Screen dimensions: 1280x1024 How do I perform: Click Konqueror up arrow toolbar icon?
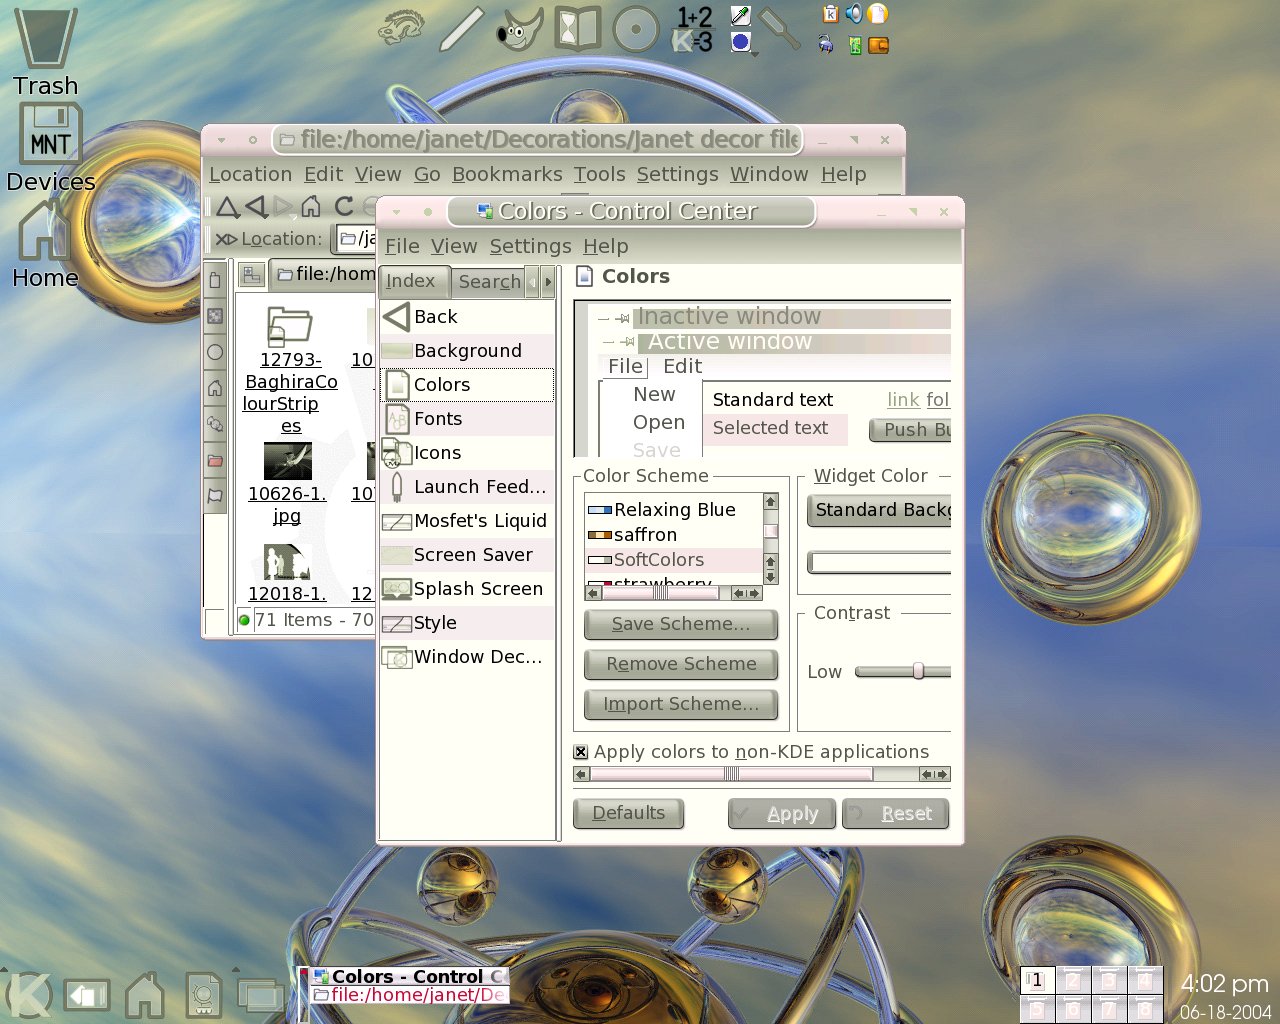click(227, 207)
